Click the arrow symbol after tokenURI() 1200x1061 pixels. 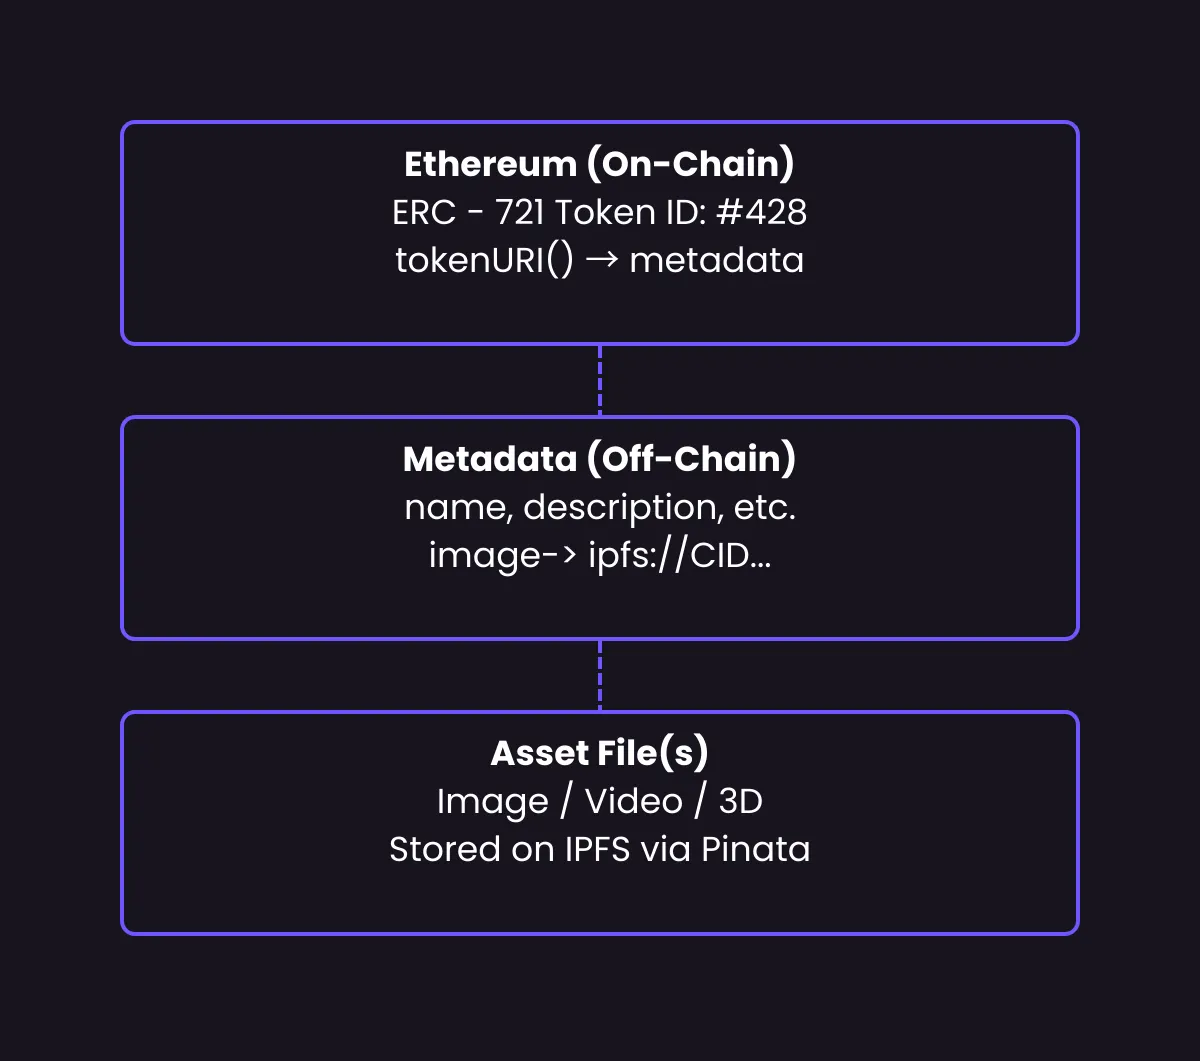(x=601, y=260)
